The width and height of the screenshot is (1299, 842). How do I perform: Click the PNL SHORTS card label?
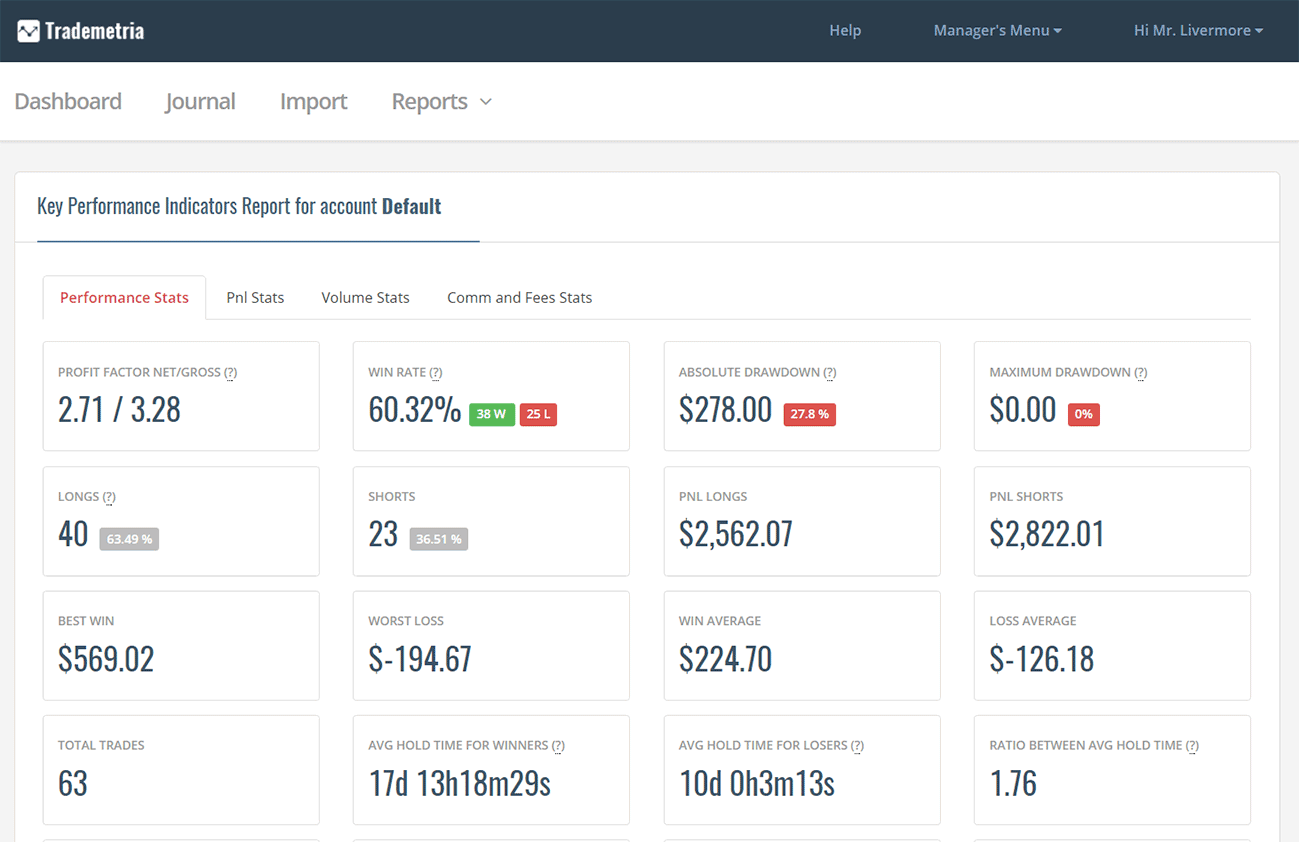tap(1027, 497)
